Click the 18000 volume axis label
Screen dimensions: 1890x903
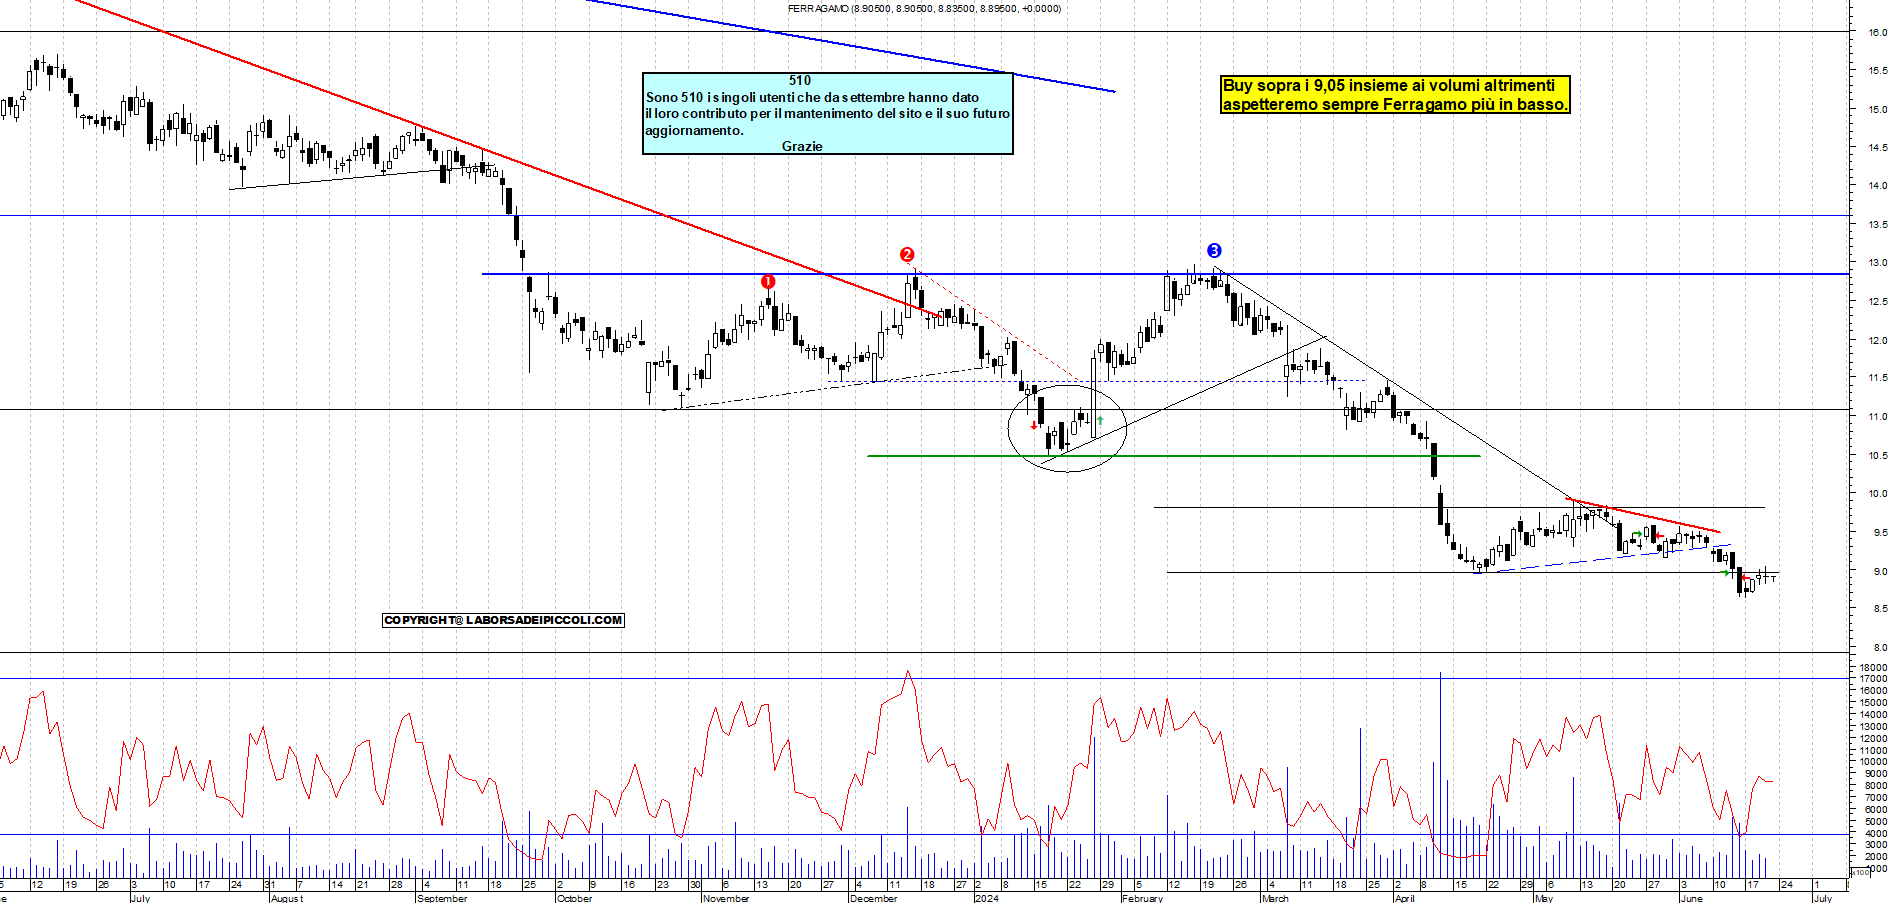[x=1873, y=667]
